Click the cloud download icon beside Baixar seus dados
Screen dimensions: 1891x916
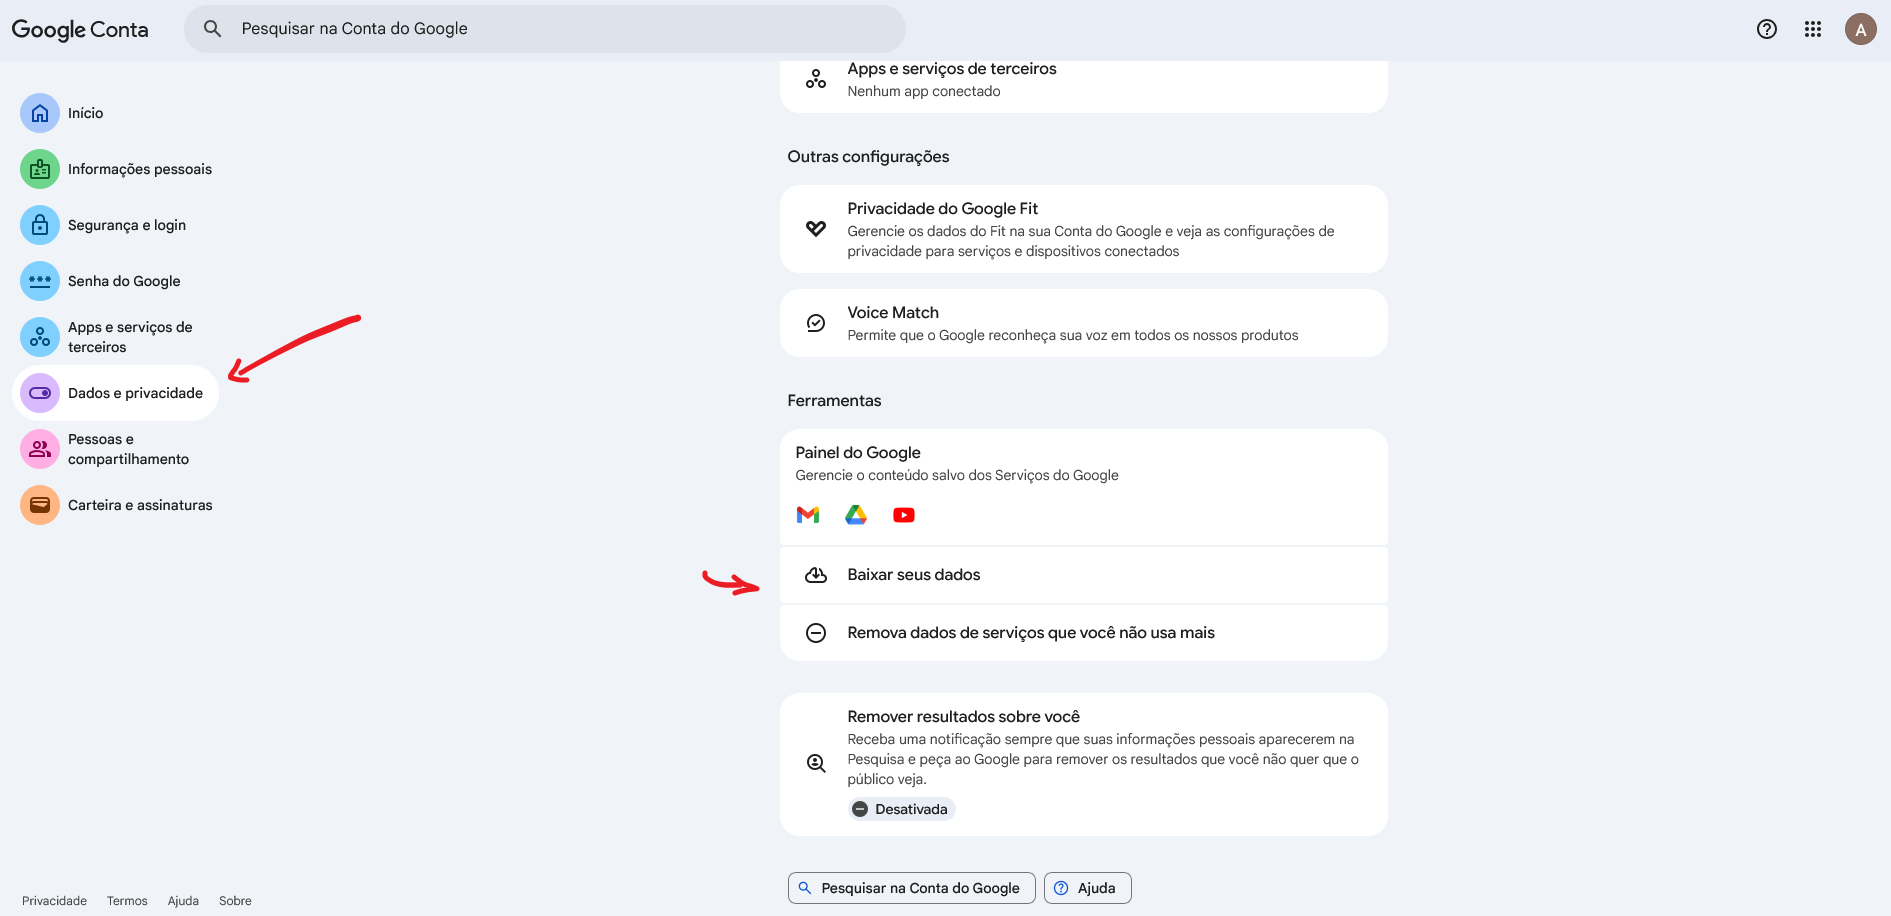[816, 575]
